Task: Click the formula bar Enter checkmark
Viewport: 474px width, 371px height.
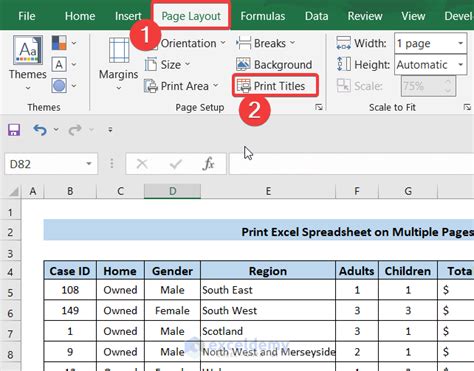Action: click(x=175, y=164)
